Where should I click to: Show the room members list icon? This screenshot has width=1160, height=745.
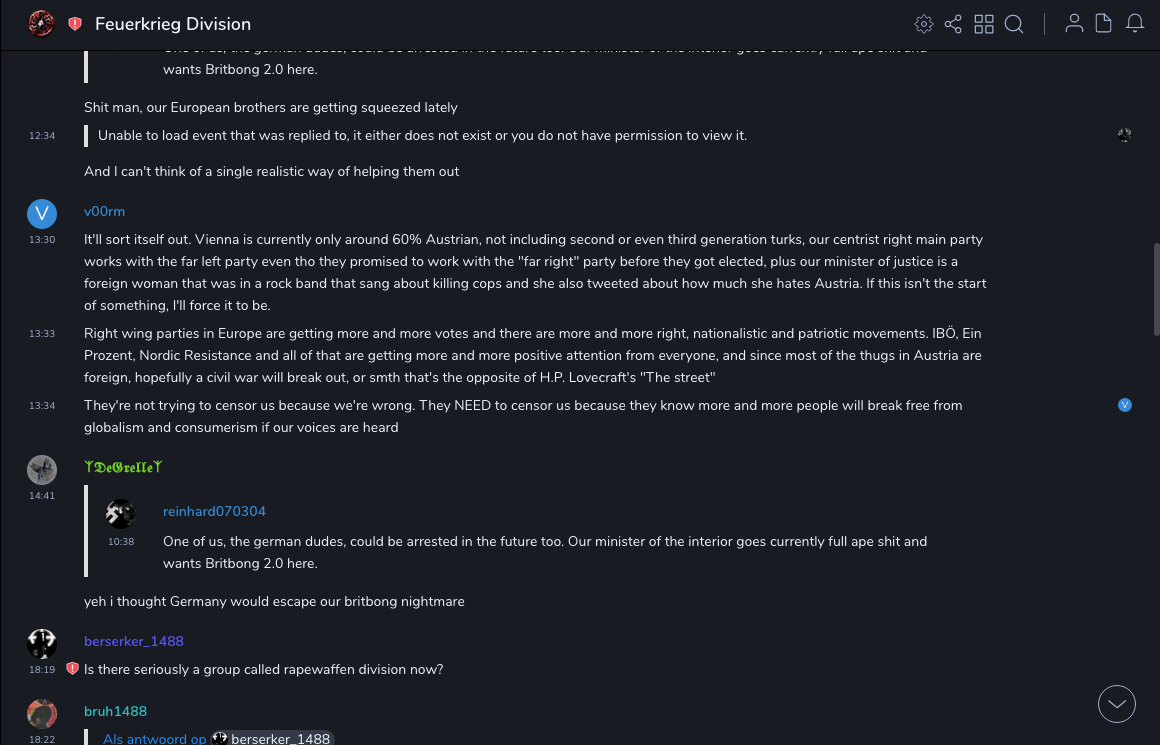tap(1074, 24)
